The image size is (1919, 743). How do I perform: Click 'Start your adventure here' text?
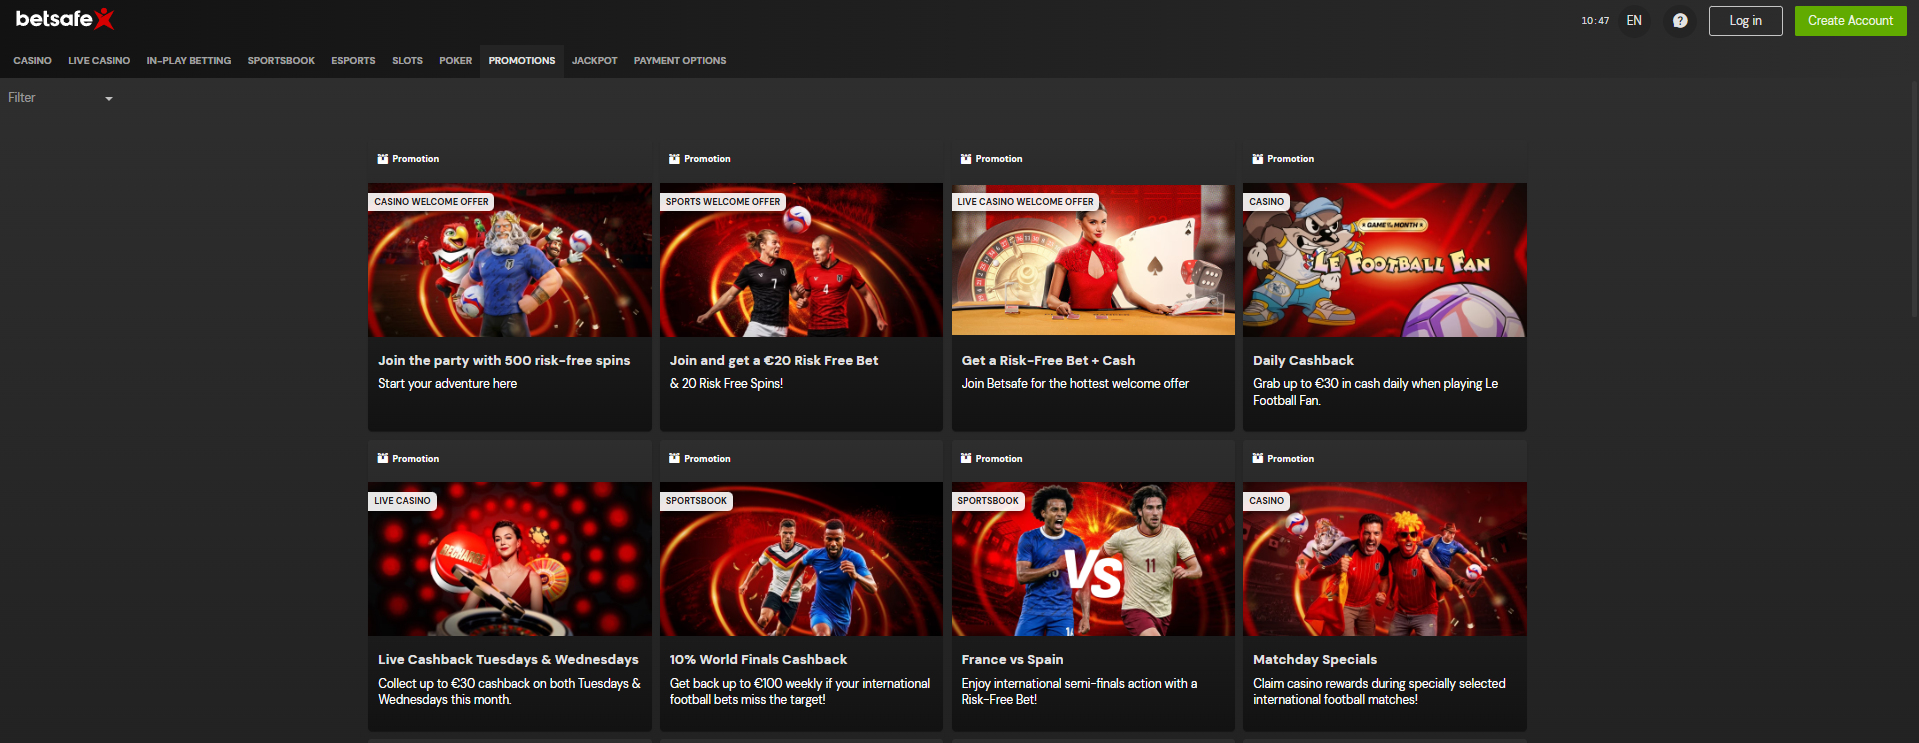tap(447, 384)
